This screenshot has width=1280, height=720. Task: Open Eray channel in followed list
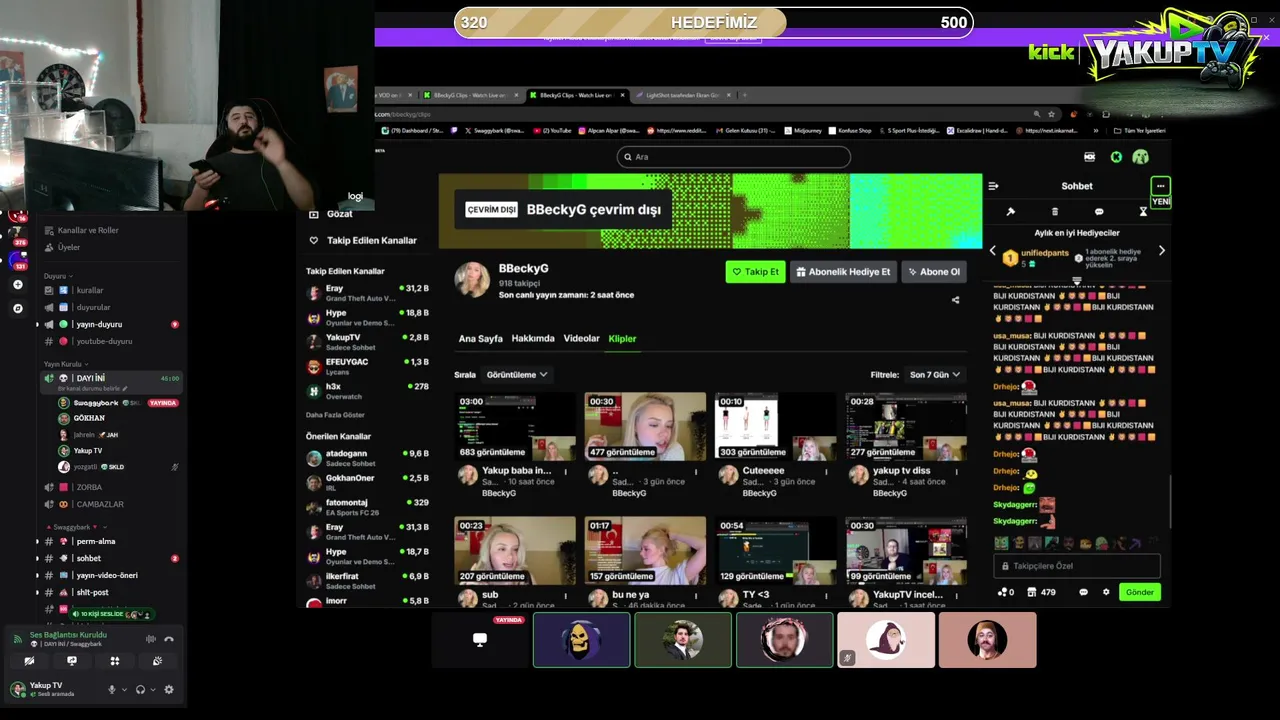coord(368,293)
